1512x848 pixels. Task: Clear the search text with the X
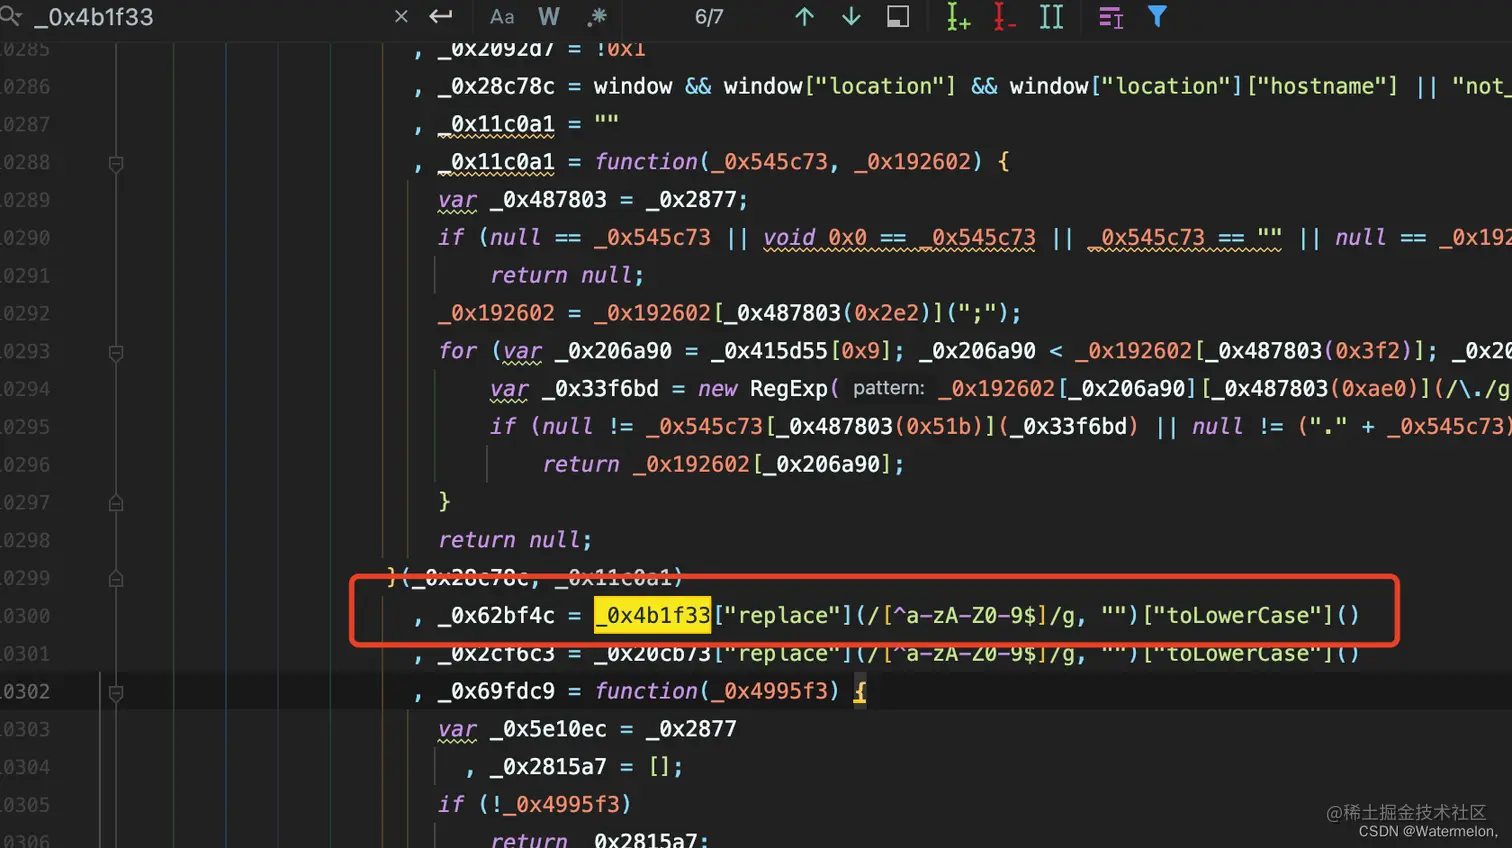point(401,16)
